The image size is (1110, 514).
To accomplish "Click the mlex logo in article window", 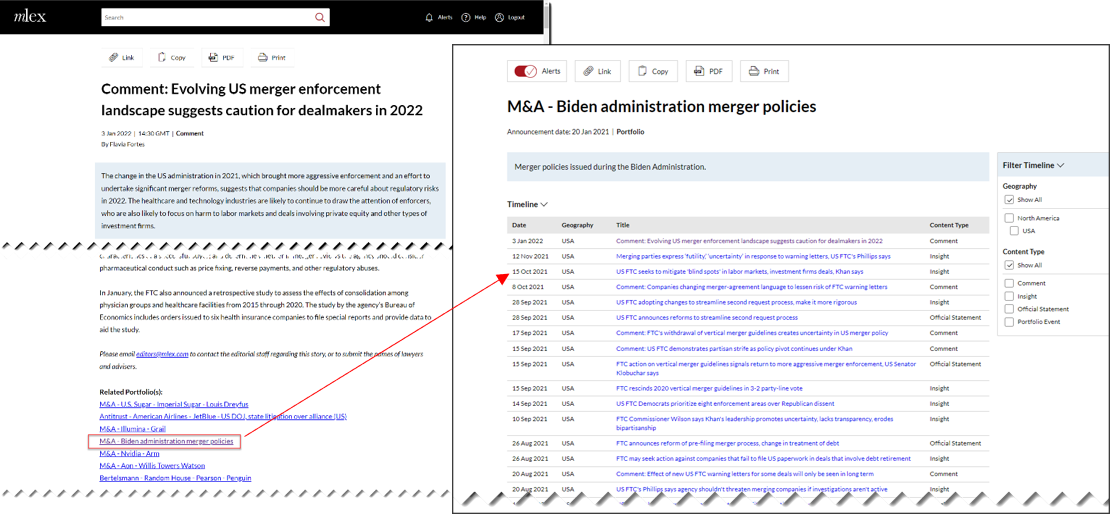I will click(31, 16).
